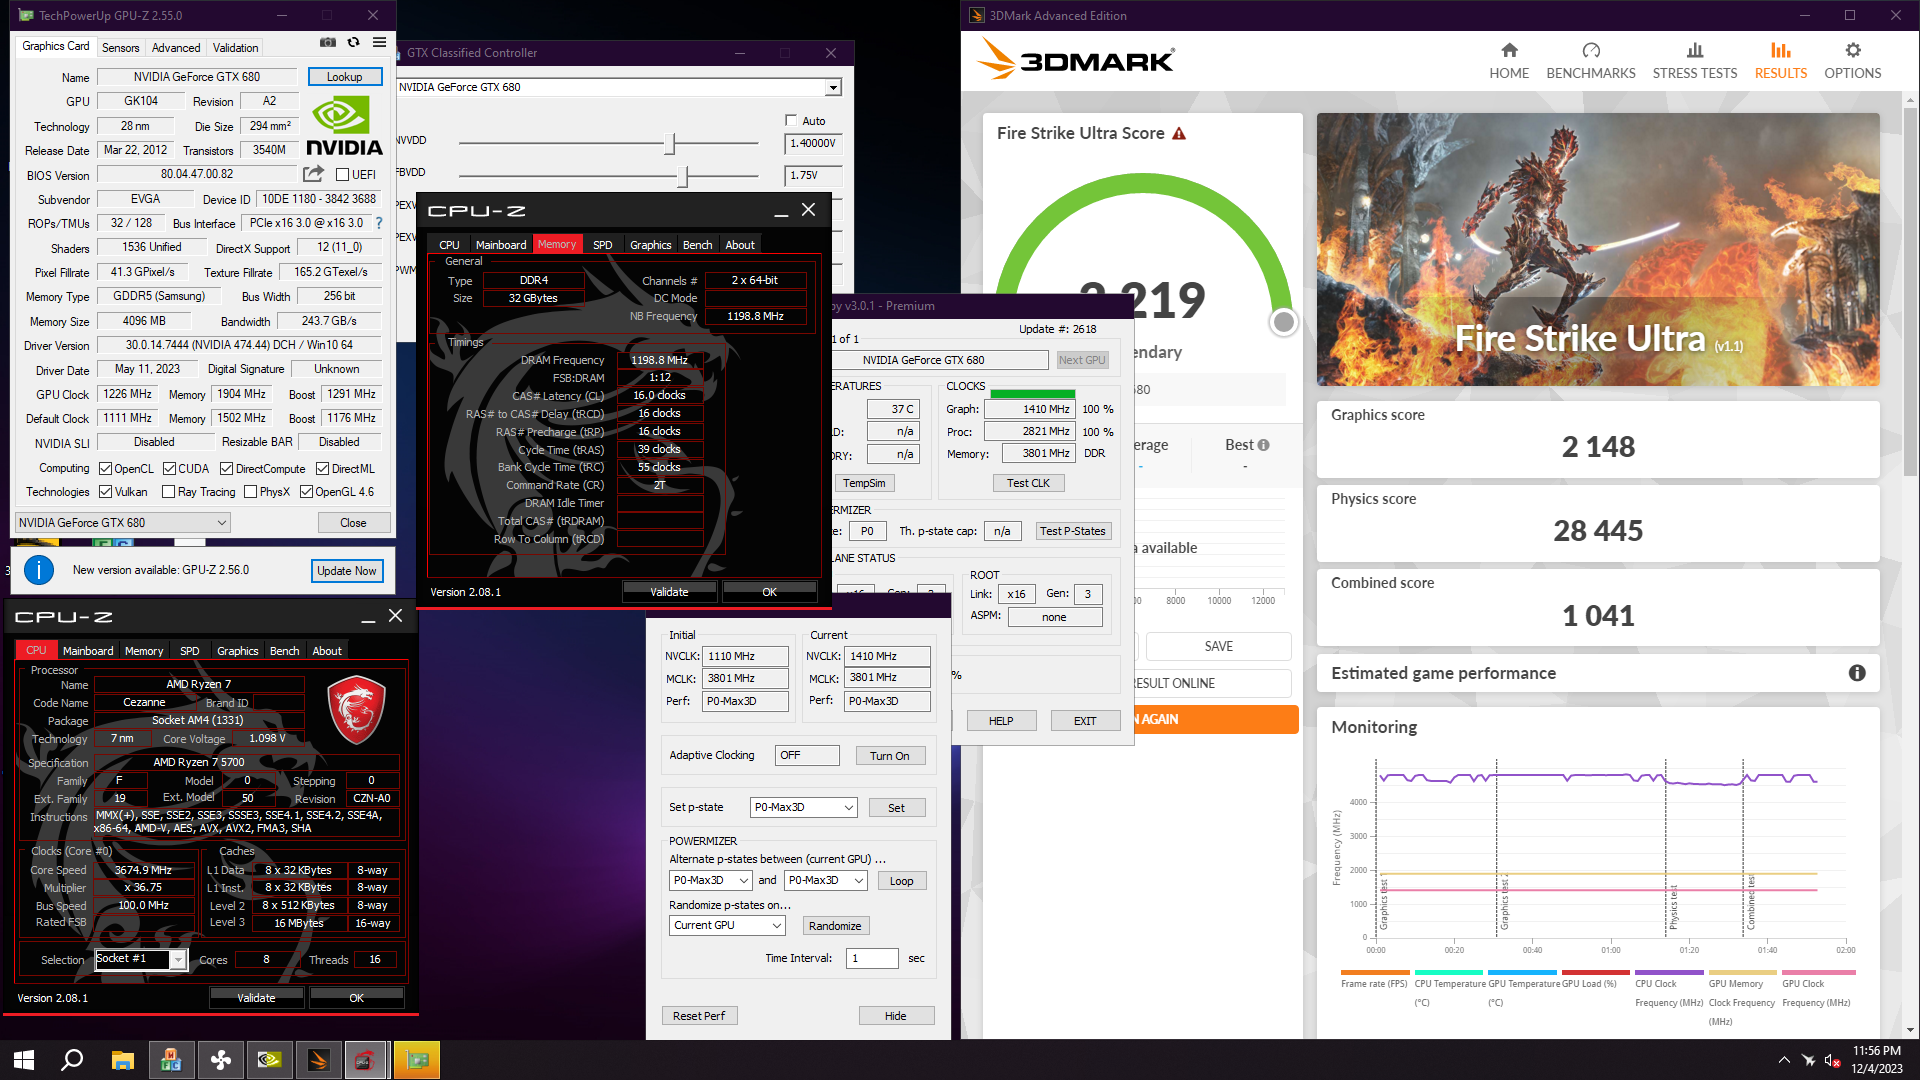Click the Bus Interface question mark icon
Screen dimensions: 1920x1080
[x=379, y=223]
